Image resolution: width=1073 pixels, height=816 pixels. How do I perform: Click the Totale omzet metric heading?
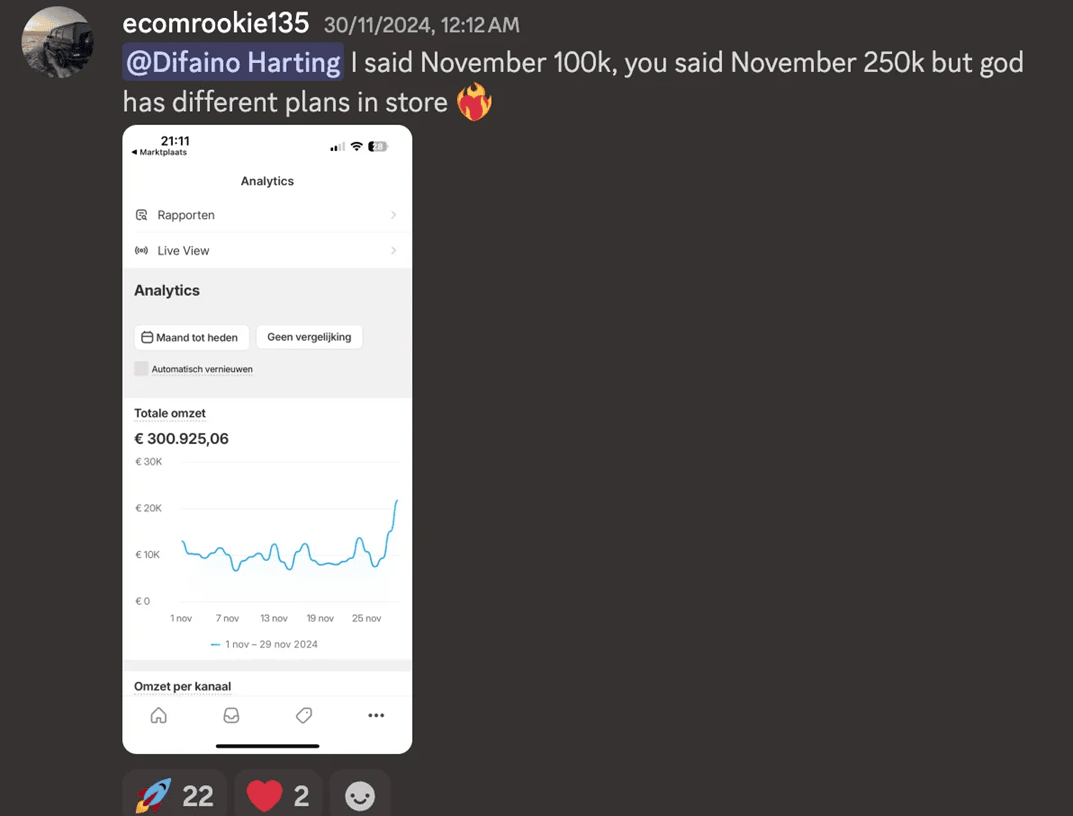[170, 413]
